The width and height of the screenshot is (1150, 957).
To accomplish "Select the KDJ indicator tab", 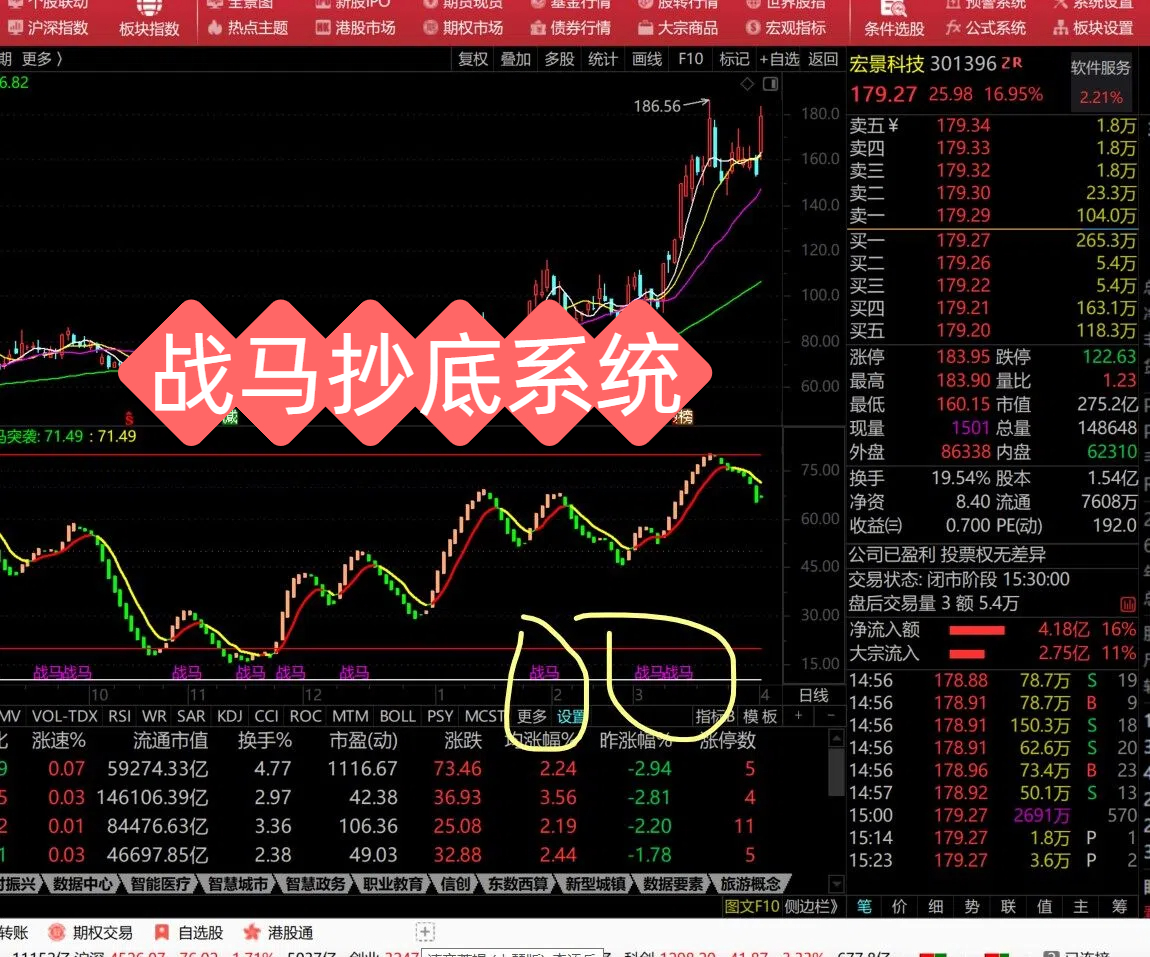I will pyautogui.click(x=229, y=716).
